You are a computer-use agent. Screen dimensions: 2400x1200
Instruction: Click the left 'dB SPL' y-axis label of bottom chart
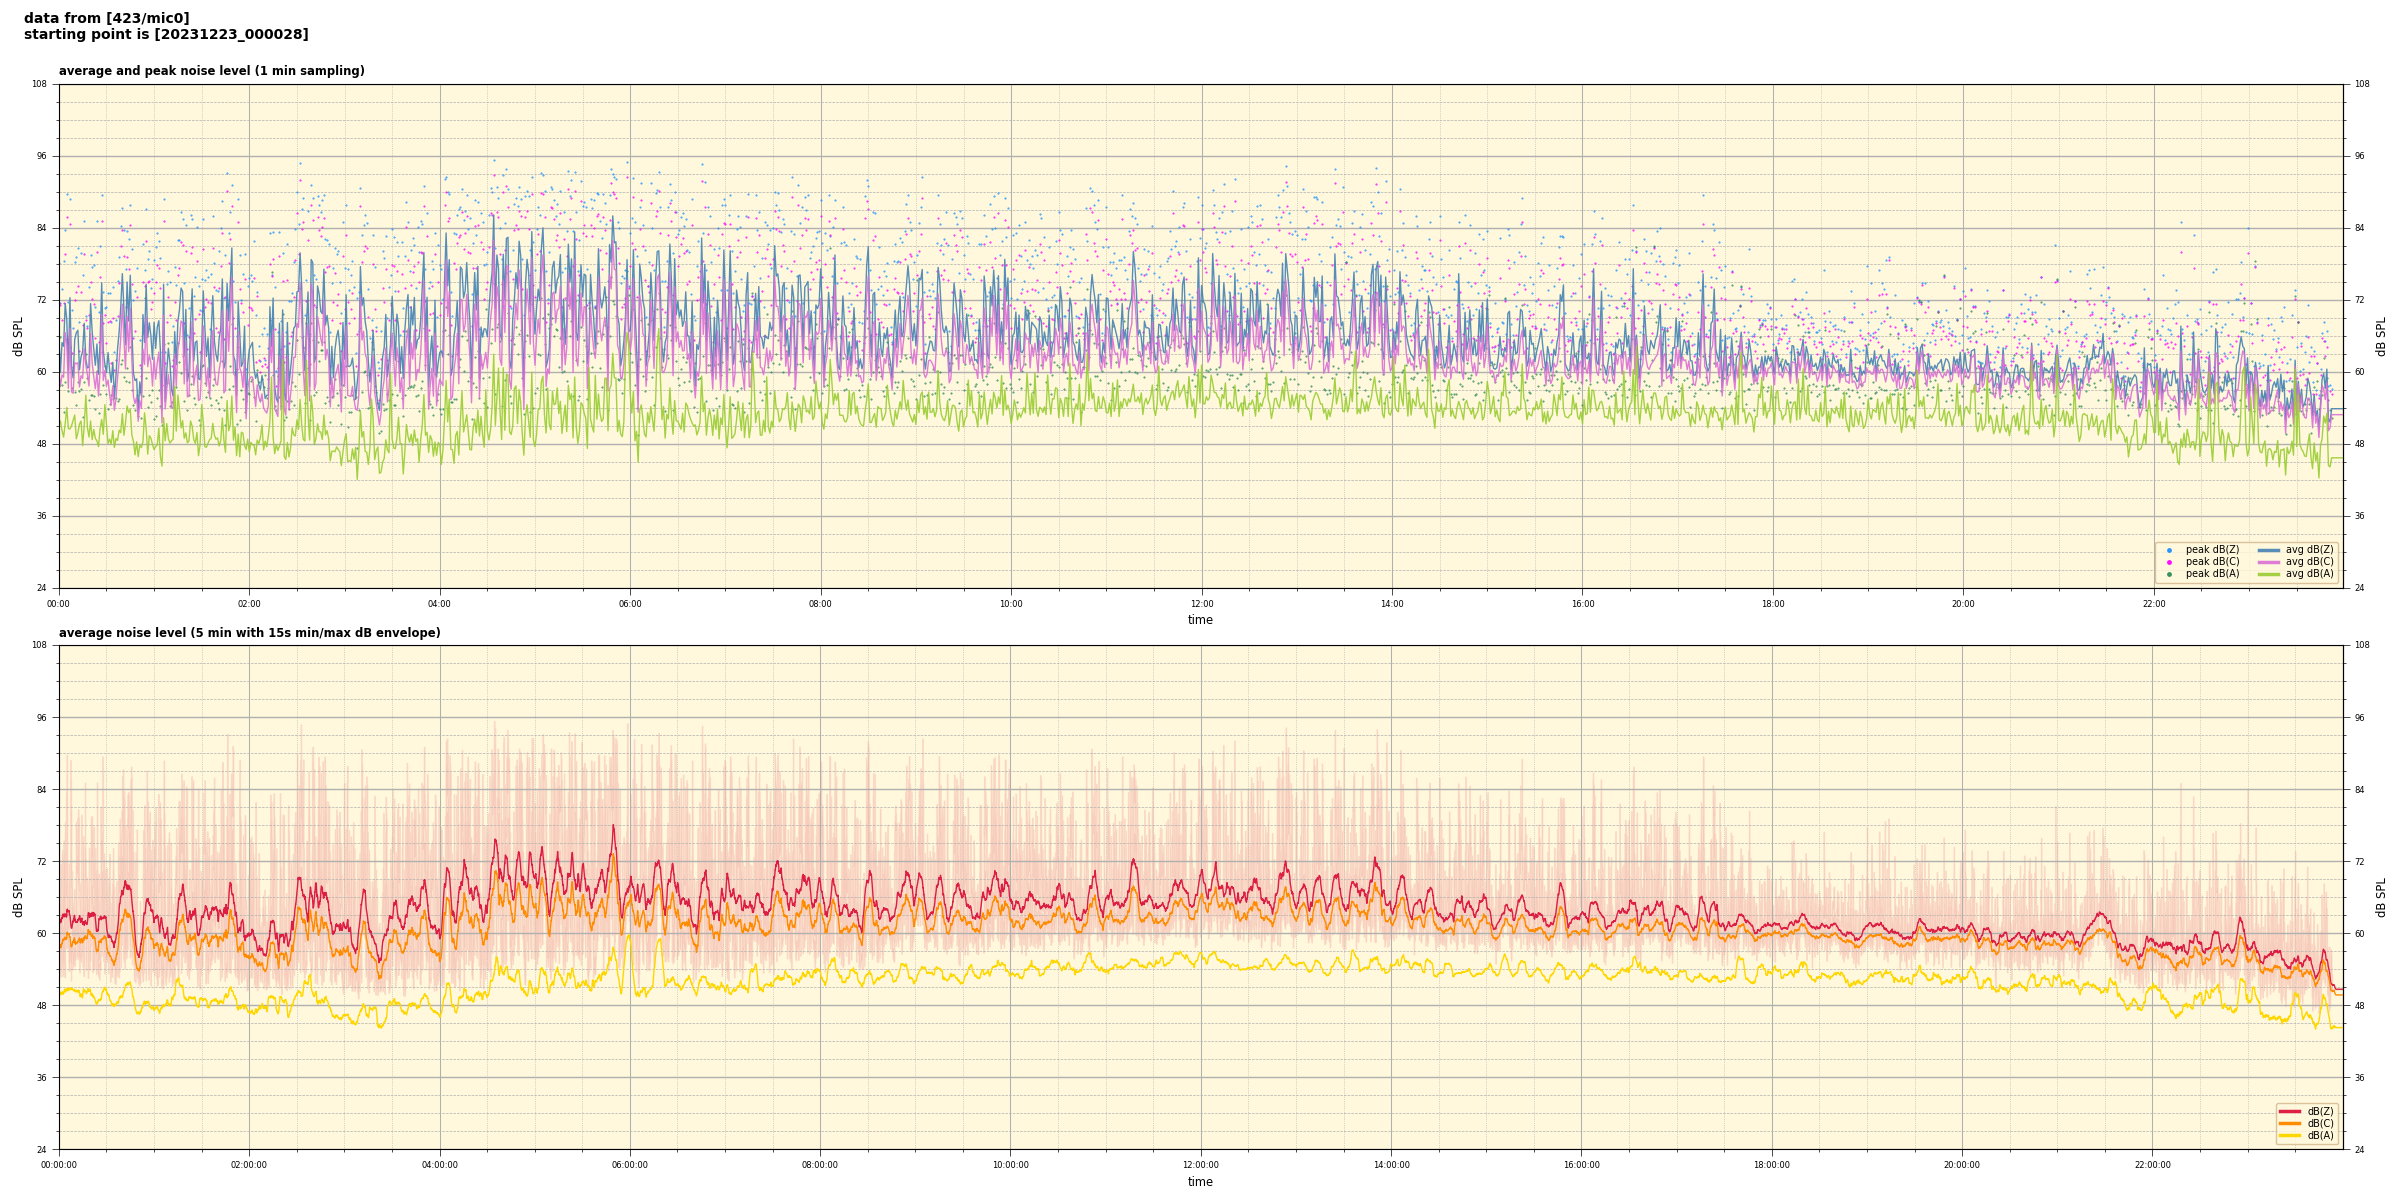tap(18, 897)
